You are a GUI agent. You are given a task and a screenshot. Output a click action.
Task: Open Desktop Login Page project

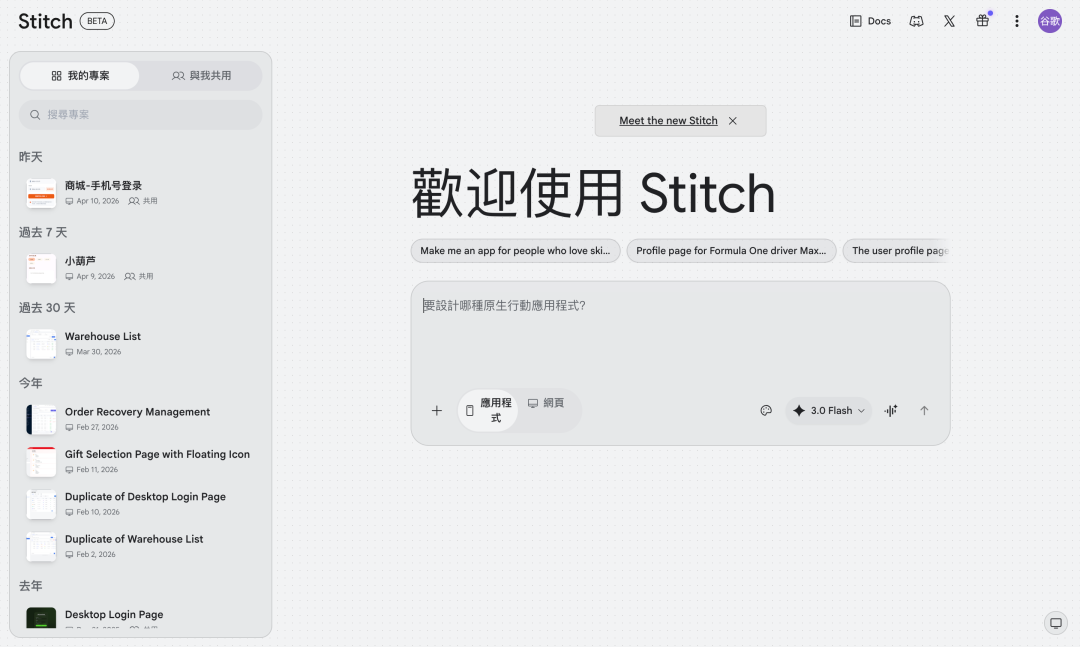pyautogui.click(x=141, y=618)
